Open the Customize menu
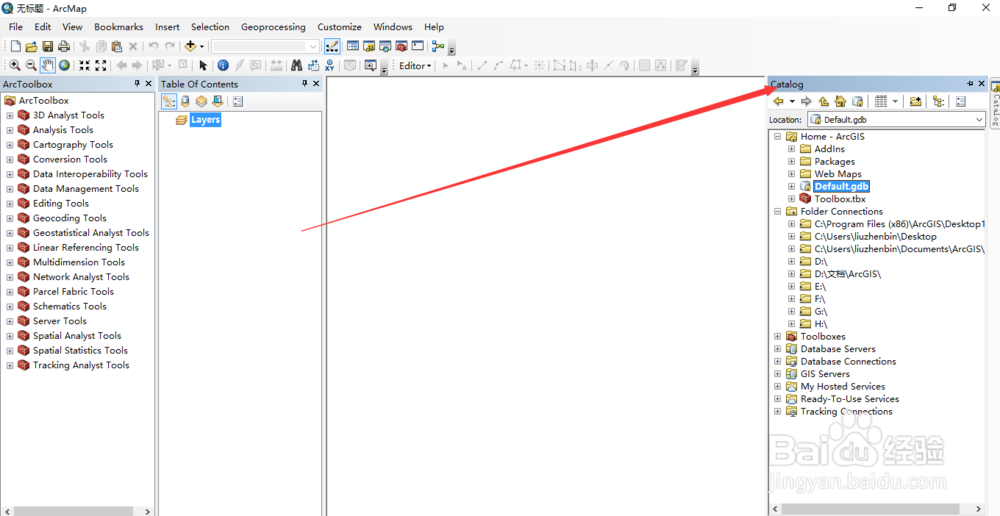 (x=339, y=27)
